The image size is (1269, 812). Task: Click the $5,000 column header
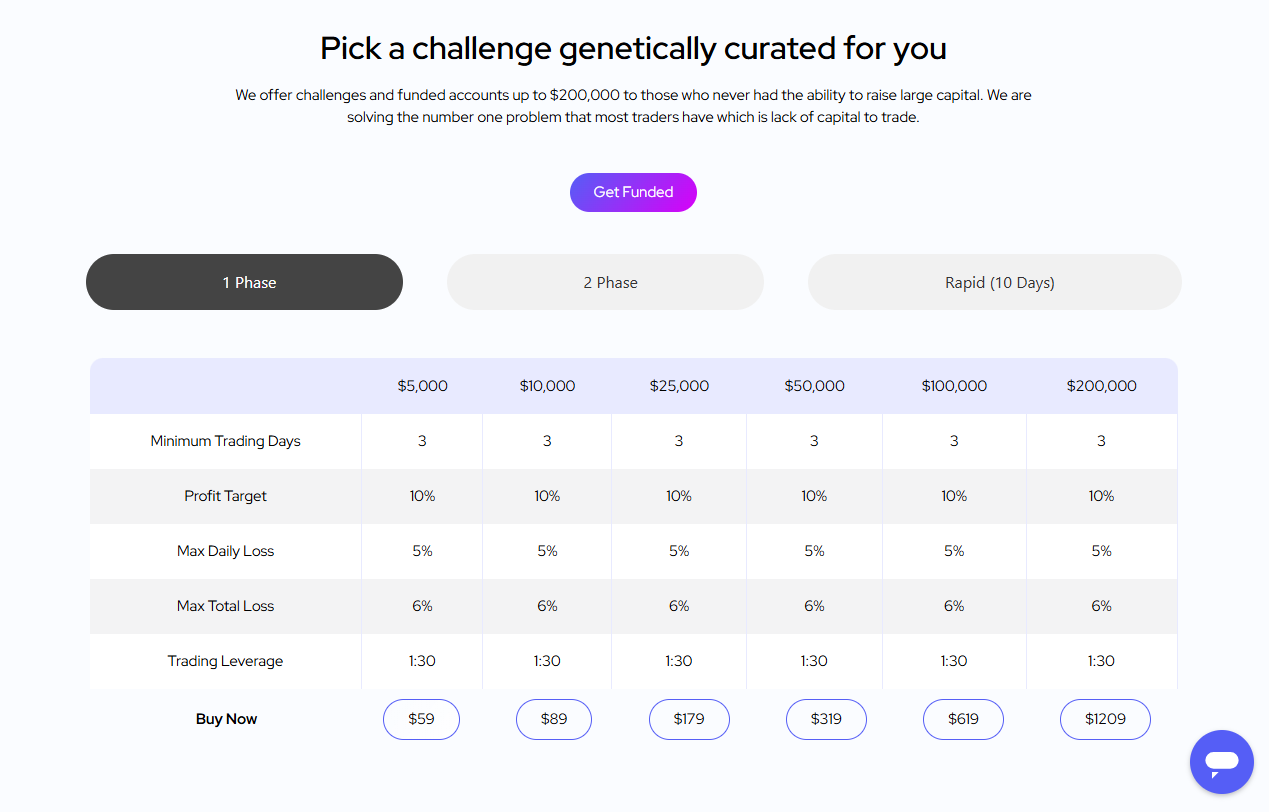pyautogui.click(x=421, y=385)
